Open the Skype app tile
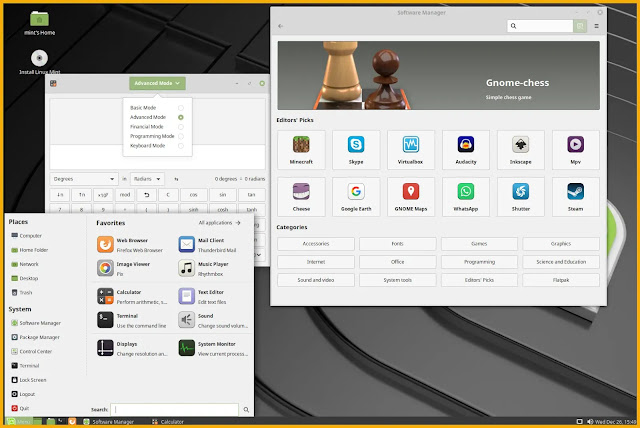The height and width of the screenshot is (428, 640). click(356, 150)
